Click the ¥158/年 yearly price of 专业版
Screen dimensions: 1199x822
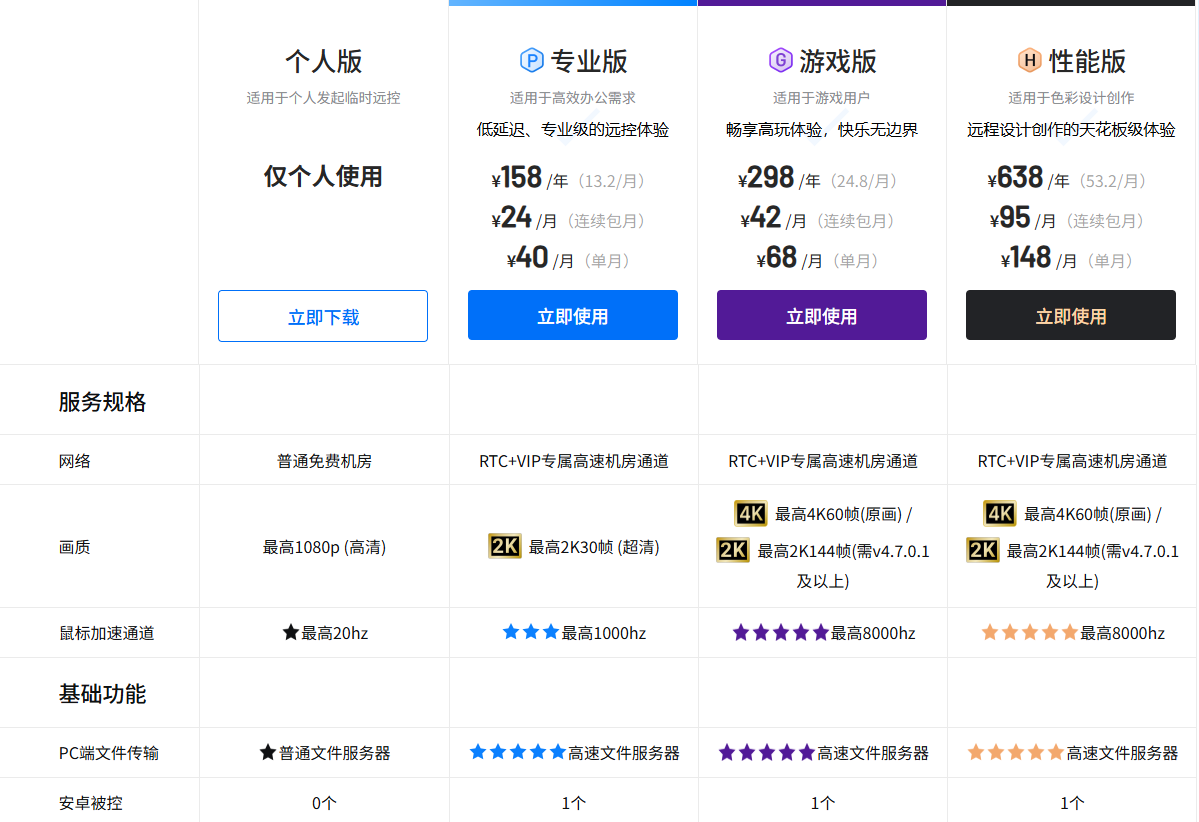pos(530,178)
